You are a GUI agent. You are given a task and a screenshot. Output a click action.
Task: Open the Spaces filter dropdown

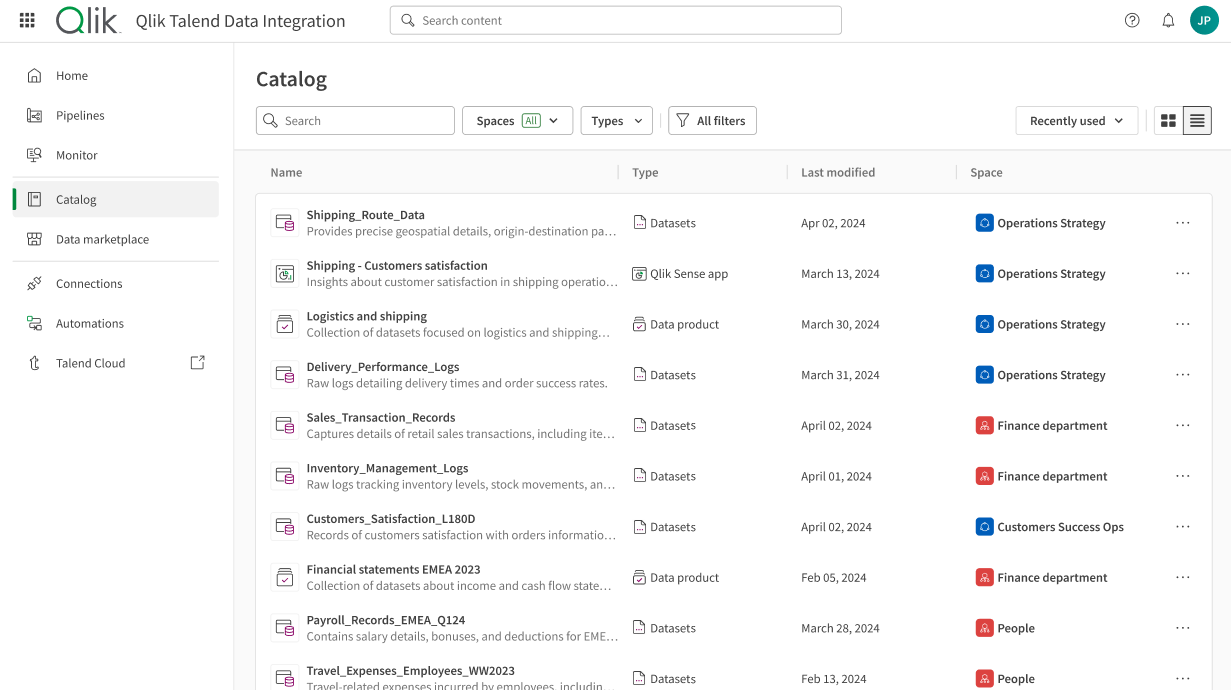click(x=517, y=120)
